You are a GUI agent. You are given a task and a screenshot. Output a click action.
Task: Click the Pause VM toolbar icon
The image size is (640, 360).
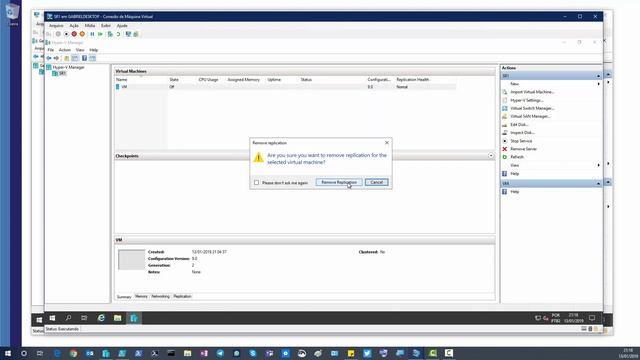[92, 34]
